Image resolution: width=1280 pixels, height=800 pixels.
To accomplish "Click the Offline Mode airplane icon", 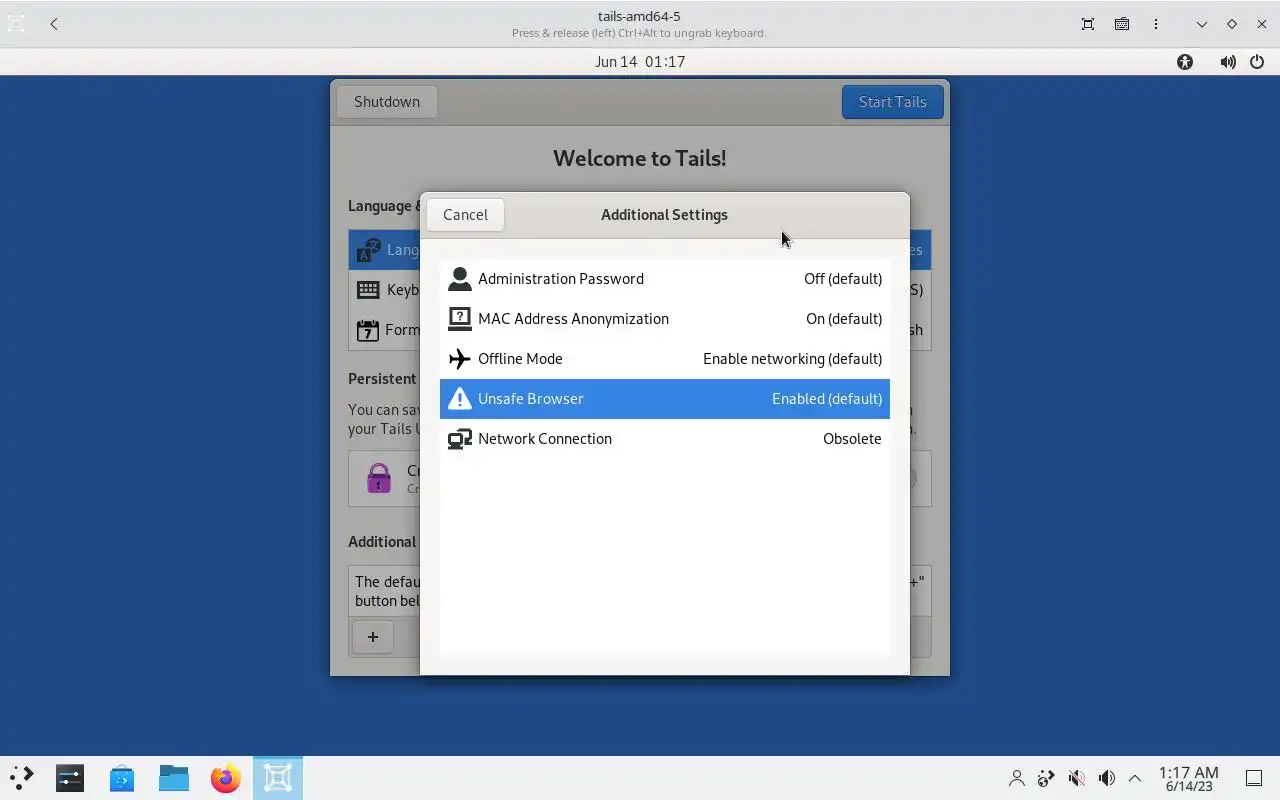I will tap(459, 359).
